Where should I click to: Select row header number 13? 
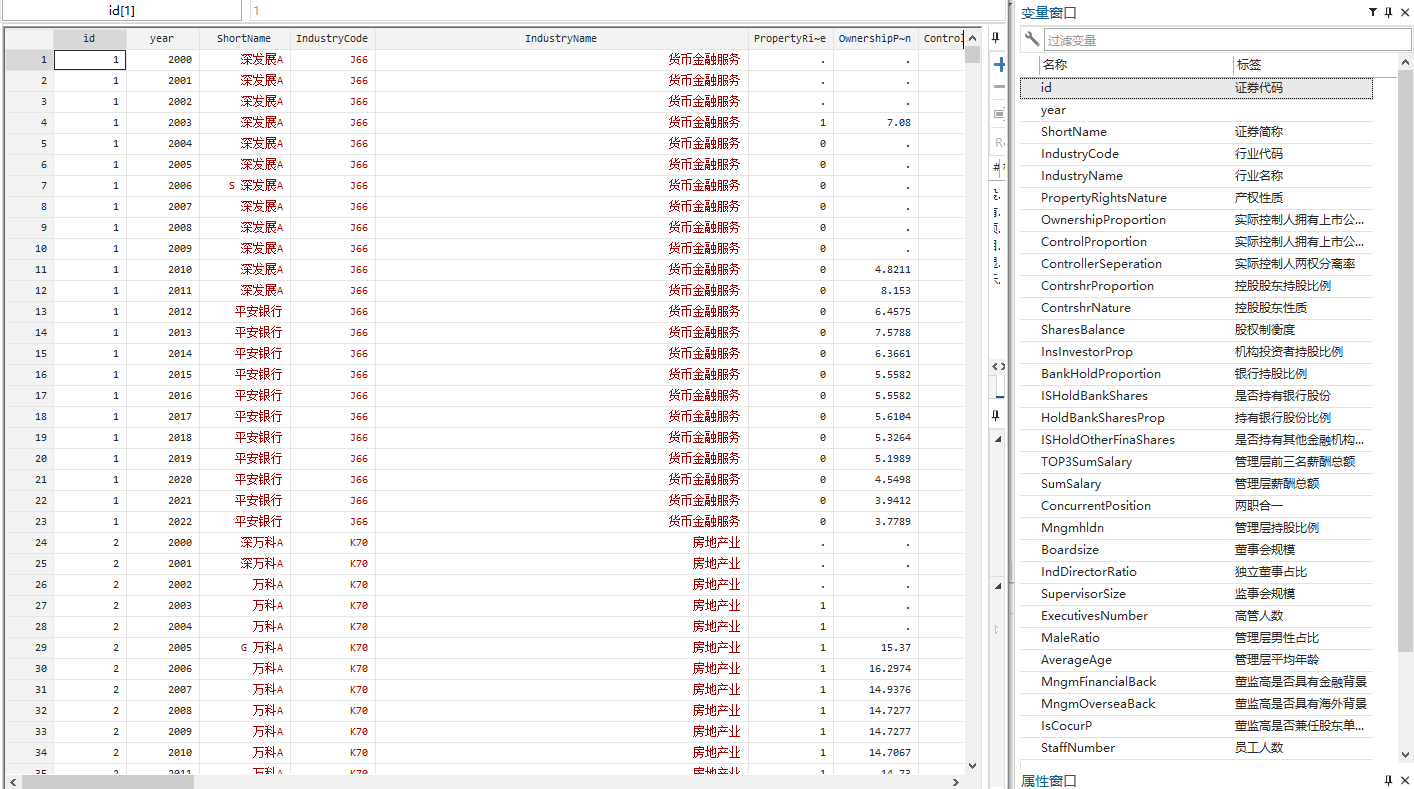click(x=29, y=312)
